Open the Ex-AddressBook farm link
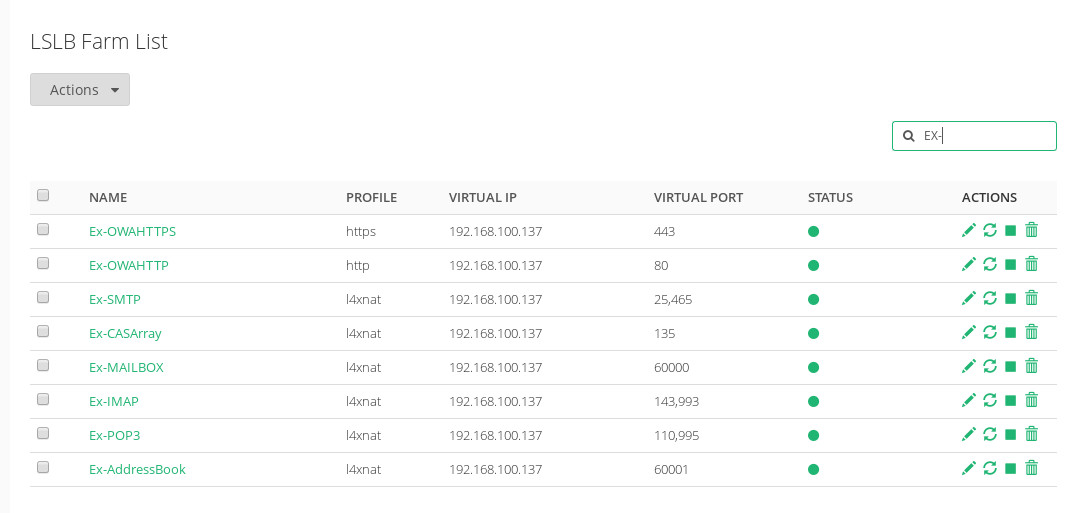Image resolution: width=1076 pixels, height=513 pixels. tap(137, 469)
